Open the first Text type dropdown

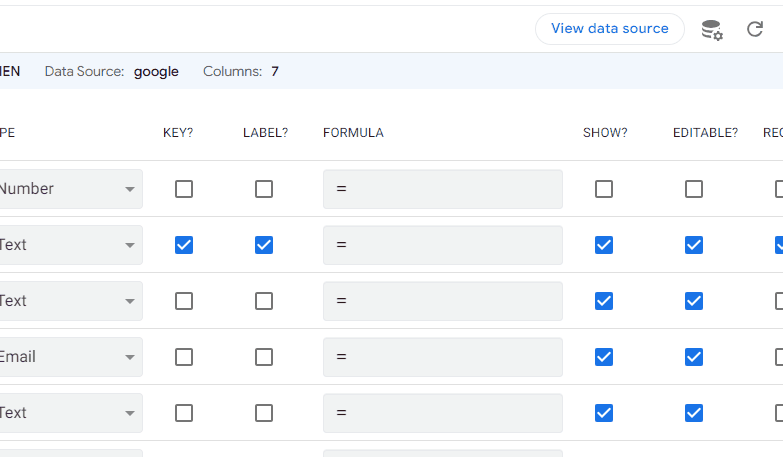point(70,245)
